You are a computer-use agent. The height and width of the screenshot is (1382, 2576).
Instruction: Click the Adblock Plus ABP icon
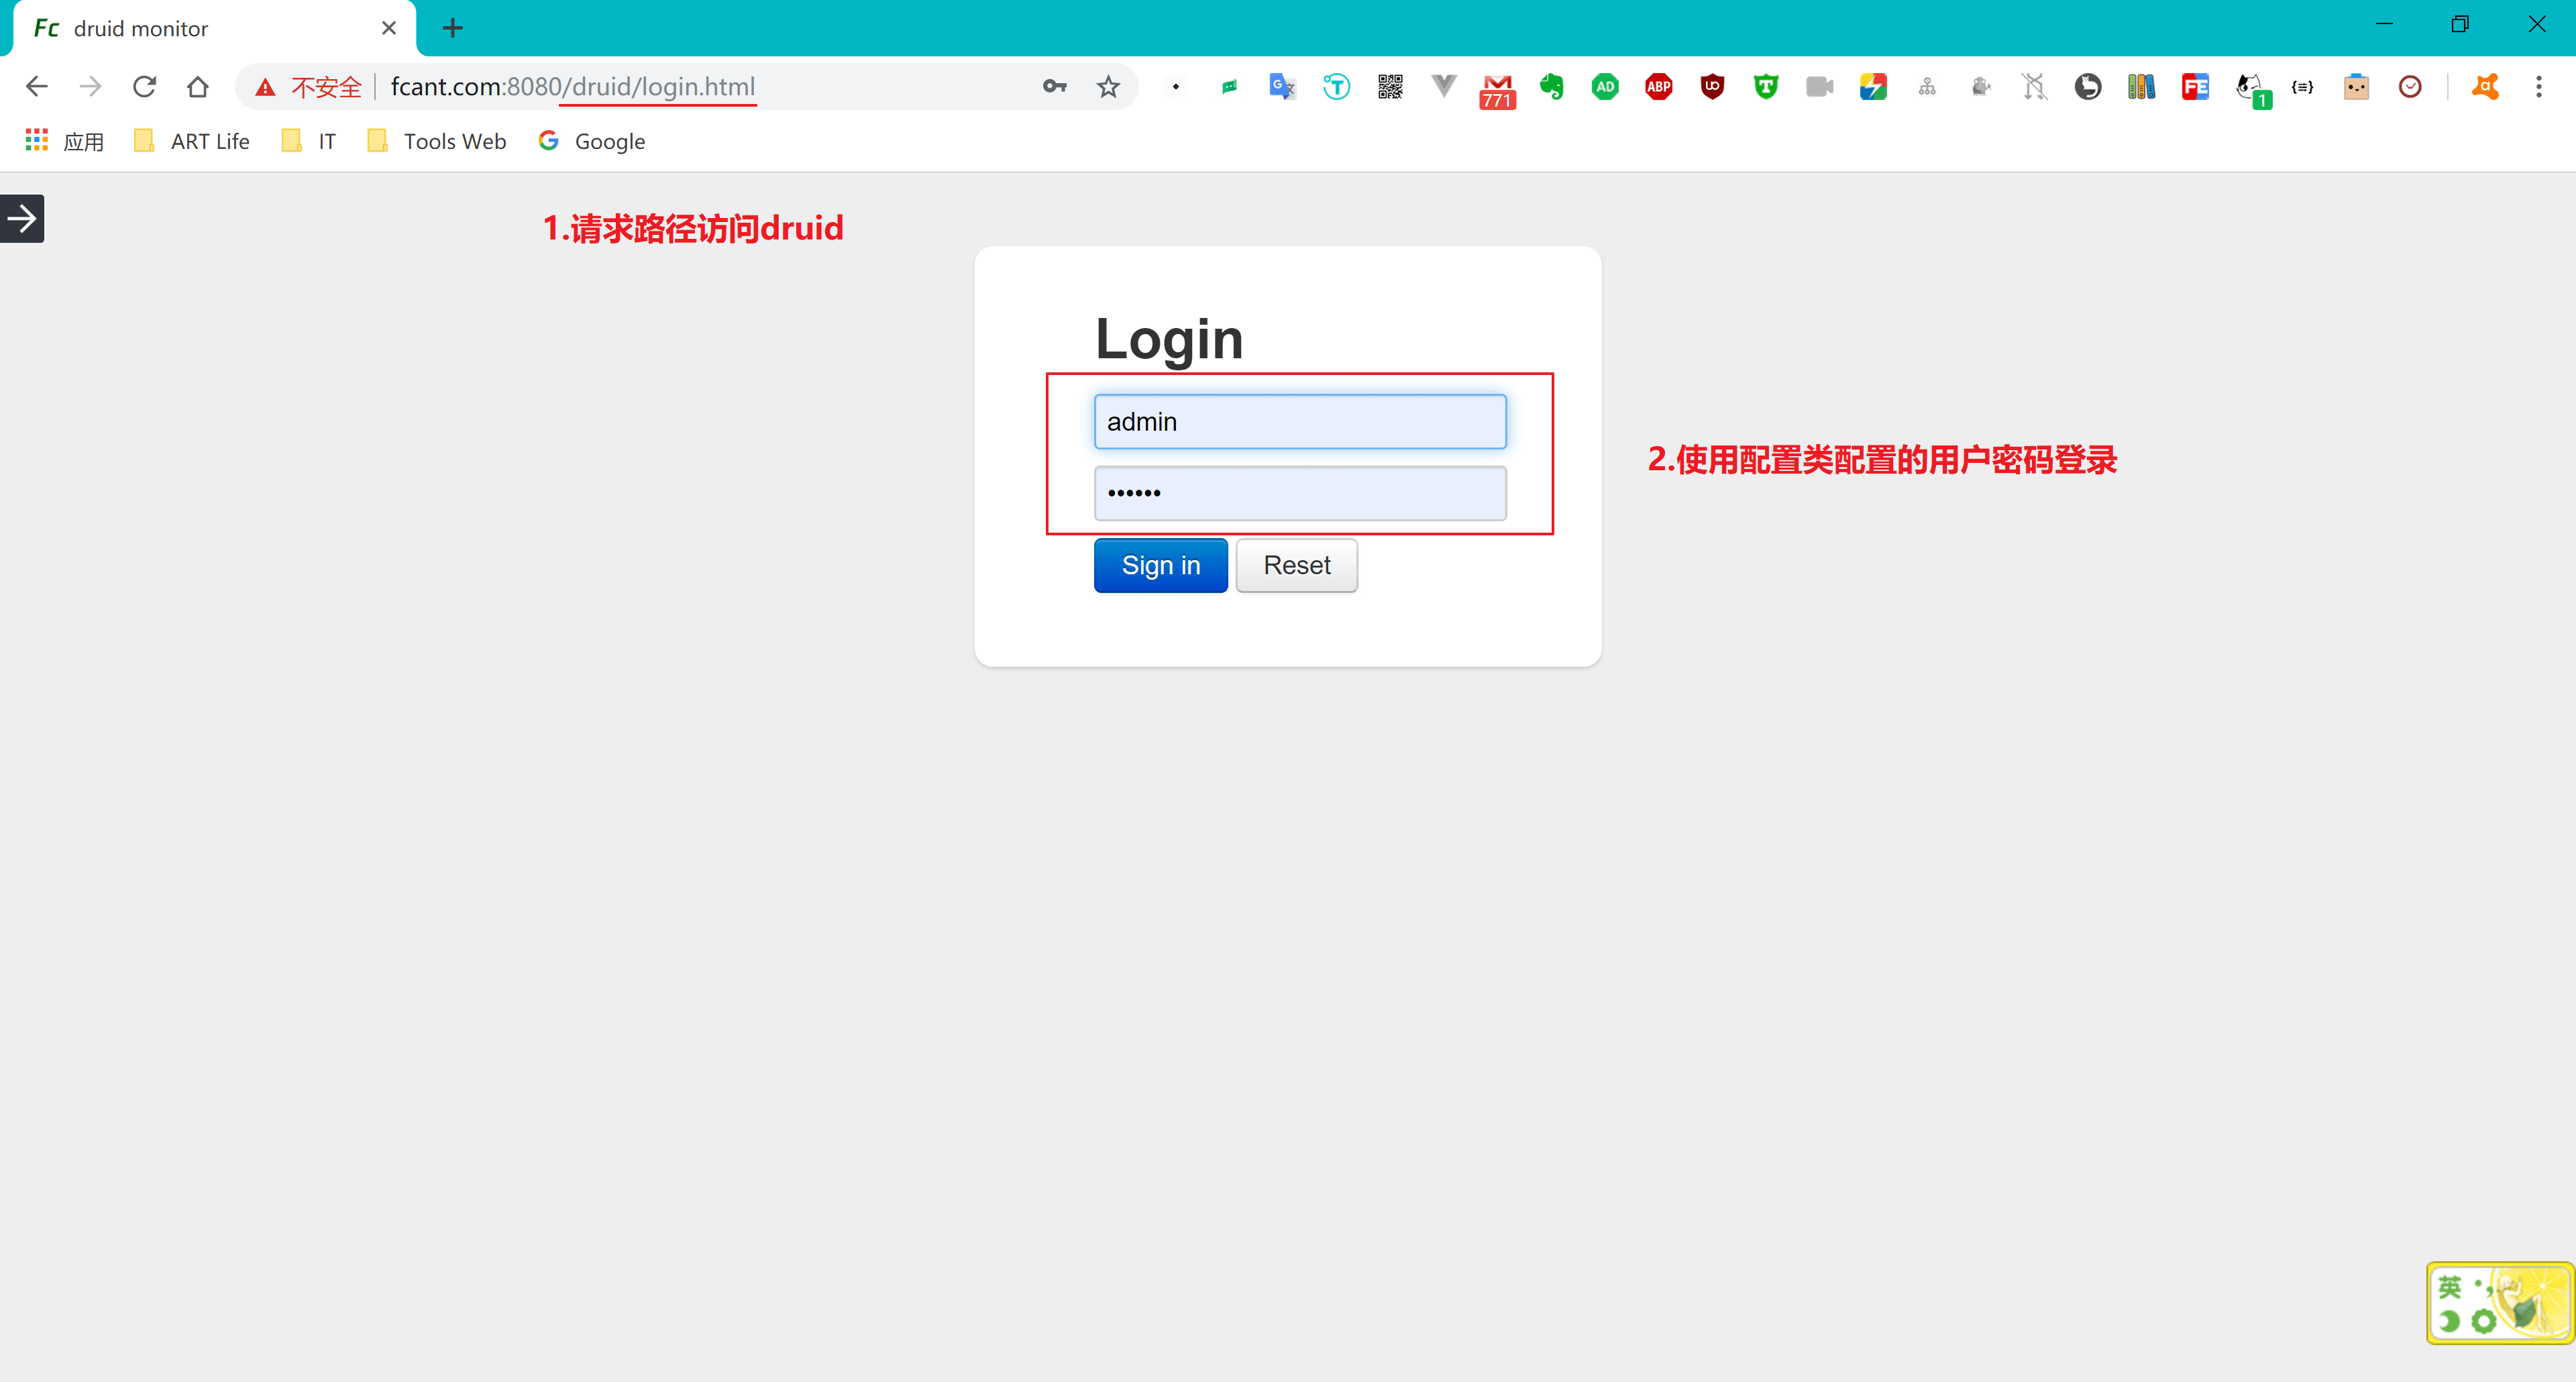[1658, 87]
